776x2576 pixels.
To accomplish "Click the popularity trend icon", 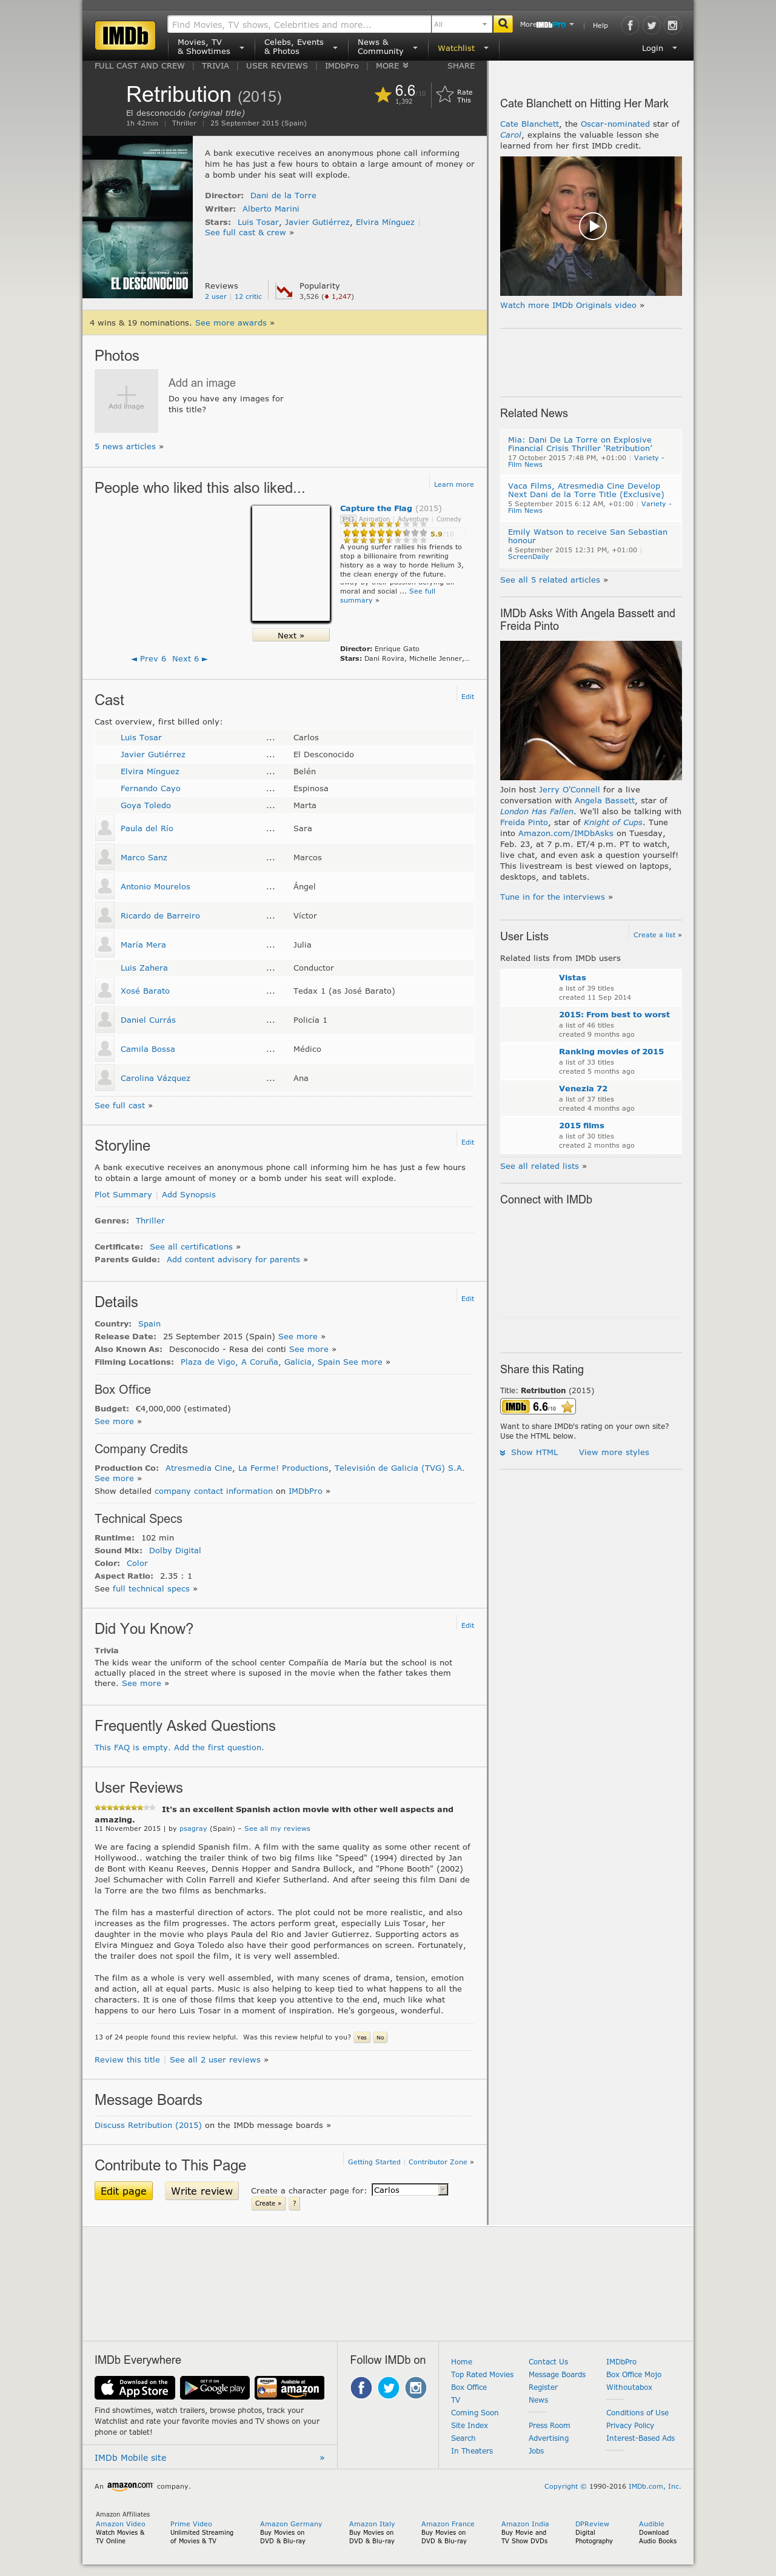I will point(284,291).
